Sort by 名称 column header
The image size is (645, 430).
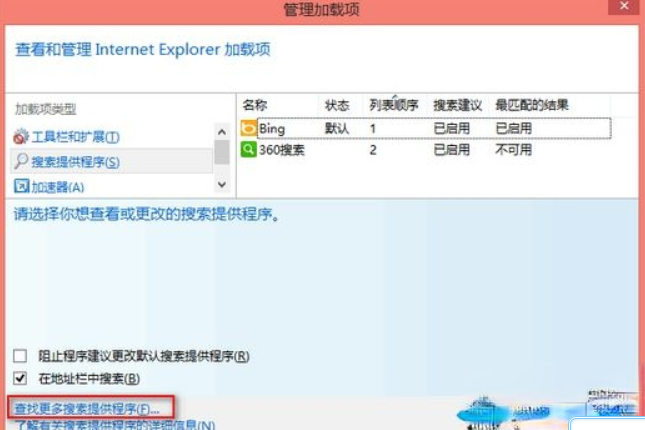(255, 105)
